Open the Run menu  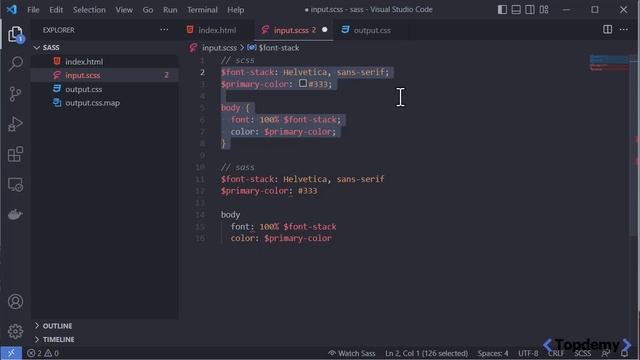(x=170, y=10)
